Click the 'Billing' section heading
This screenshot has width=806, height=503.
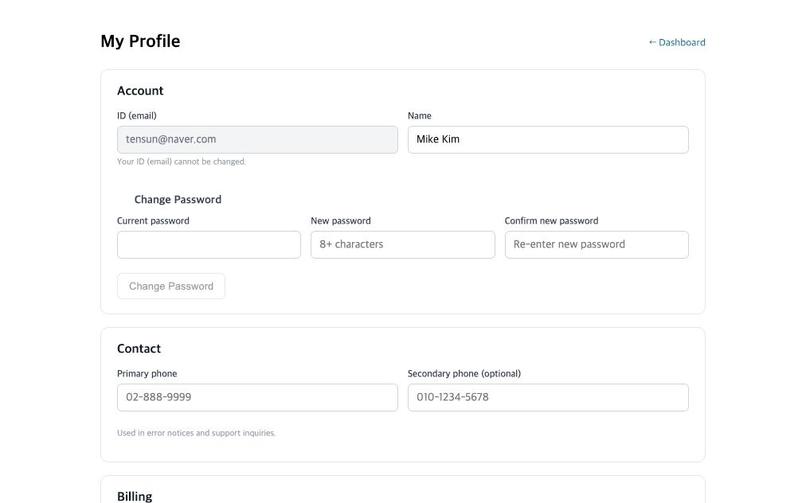pos(135,496)
